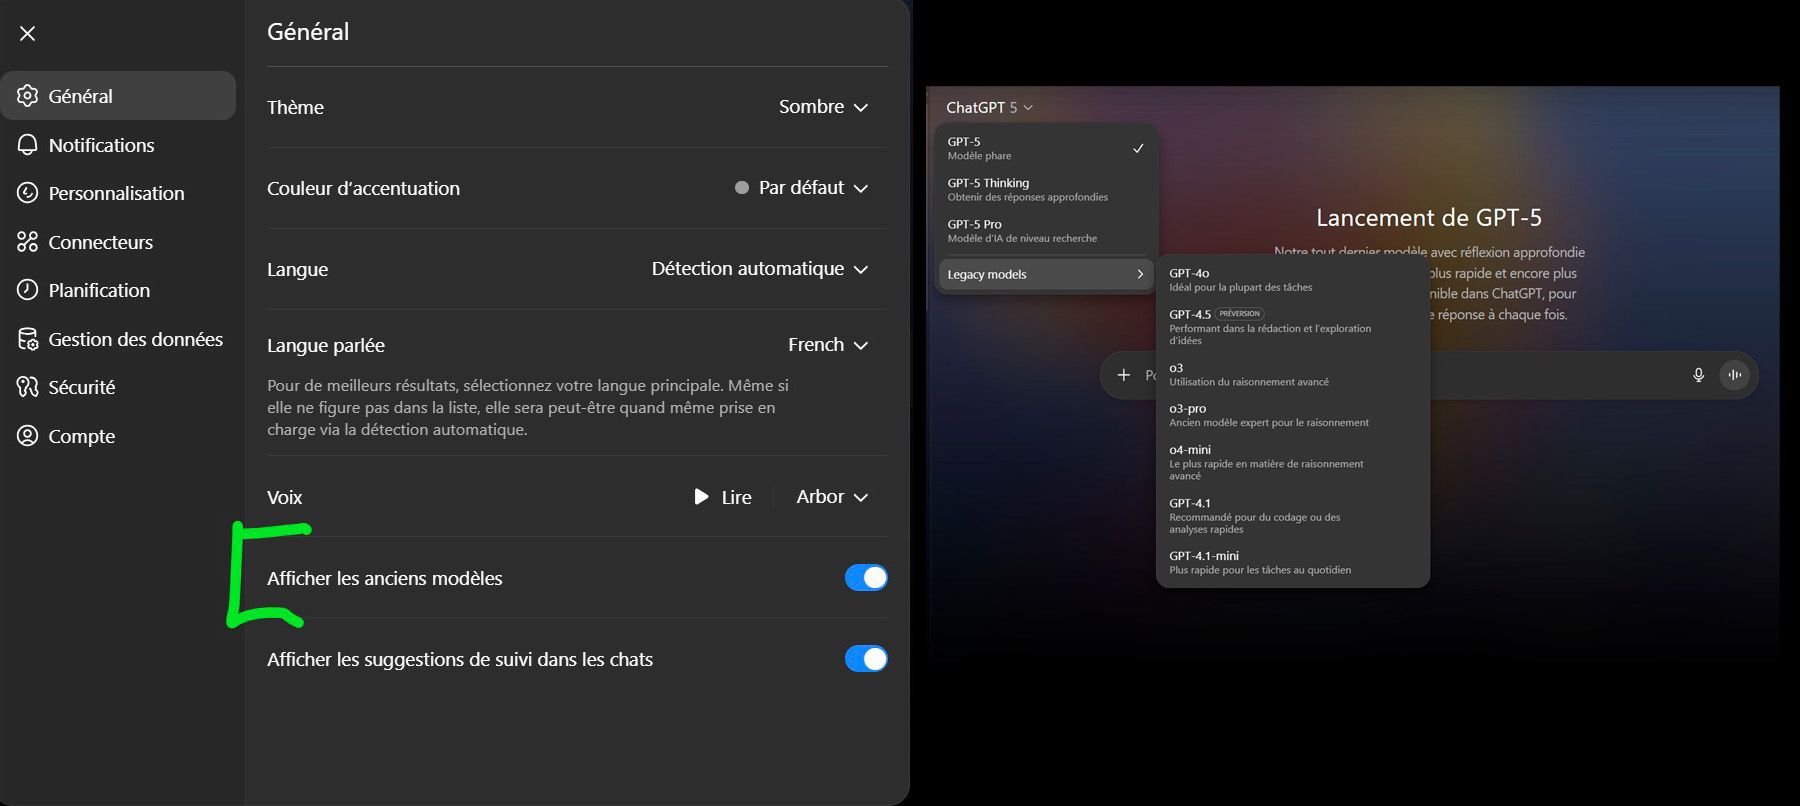1800x806 pixels.
Task: Click the Lancement de GPT-5 heading
Action: pos(1429,218)
